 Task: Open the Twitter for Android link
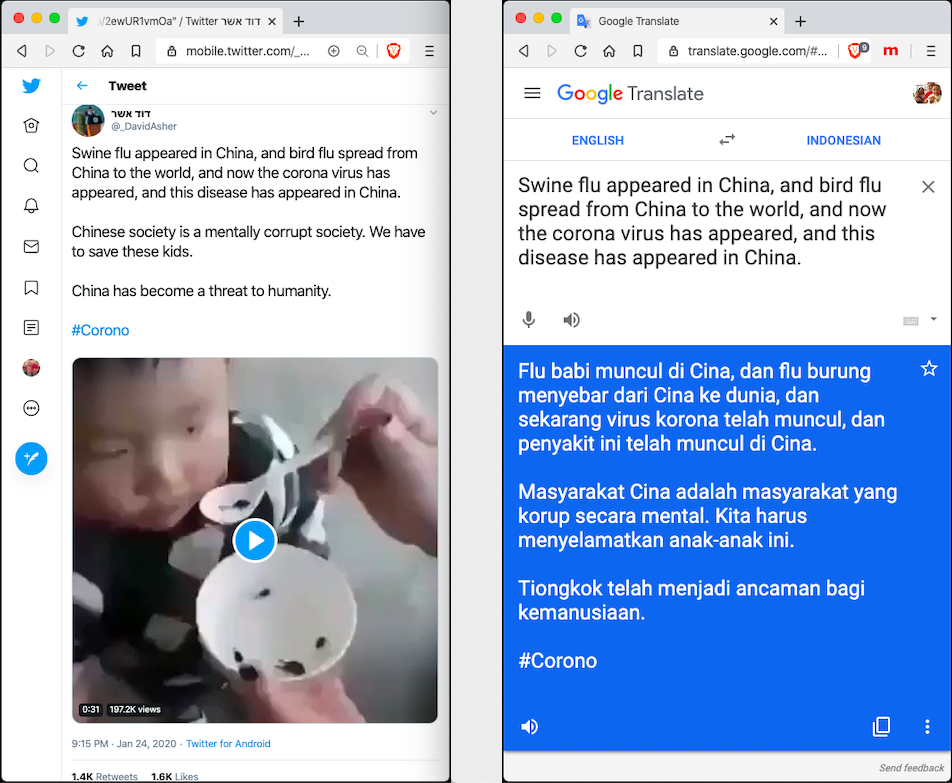pos(228,744)
